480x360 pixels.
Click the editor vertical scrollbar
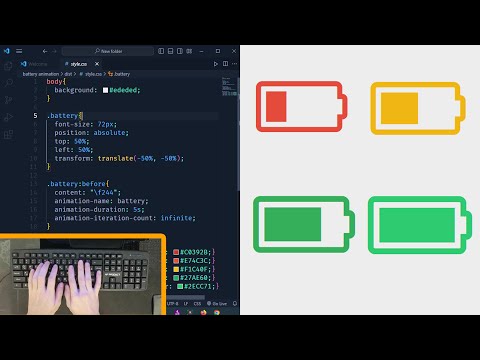[x=238, y=133]
